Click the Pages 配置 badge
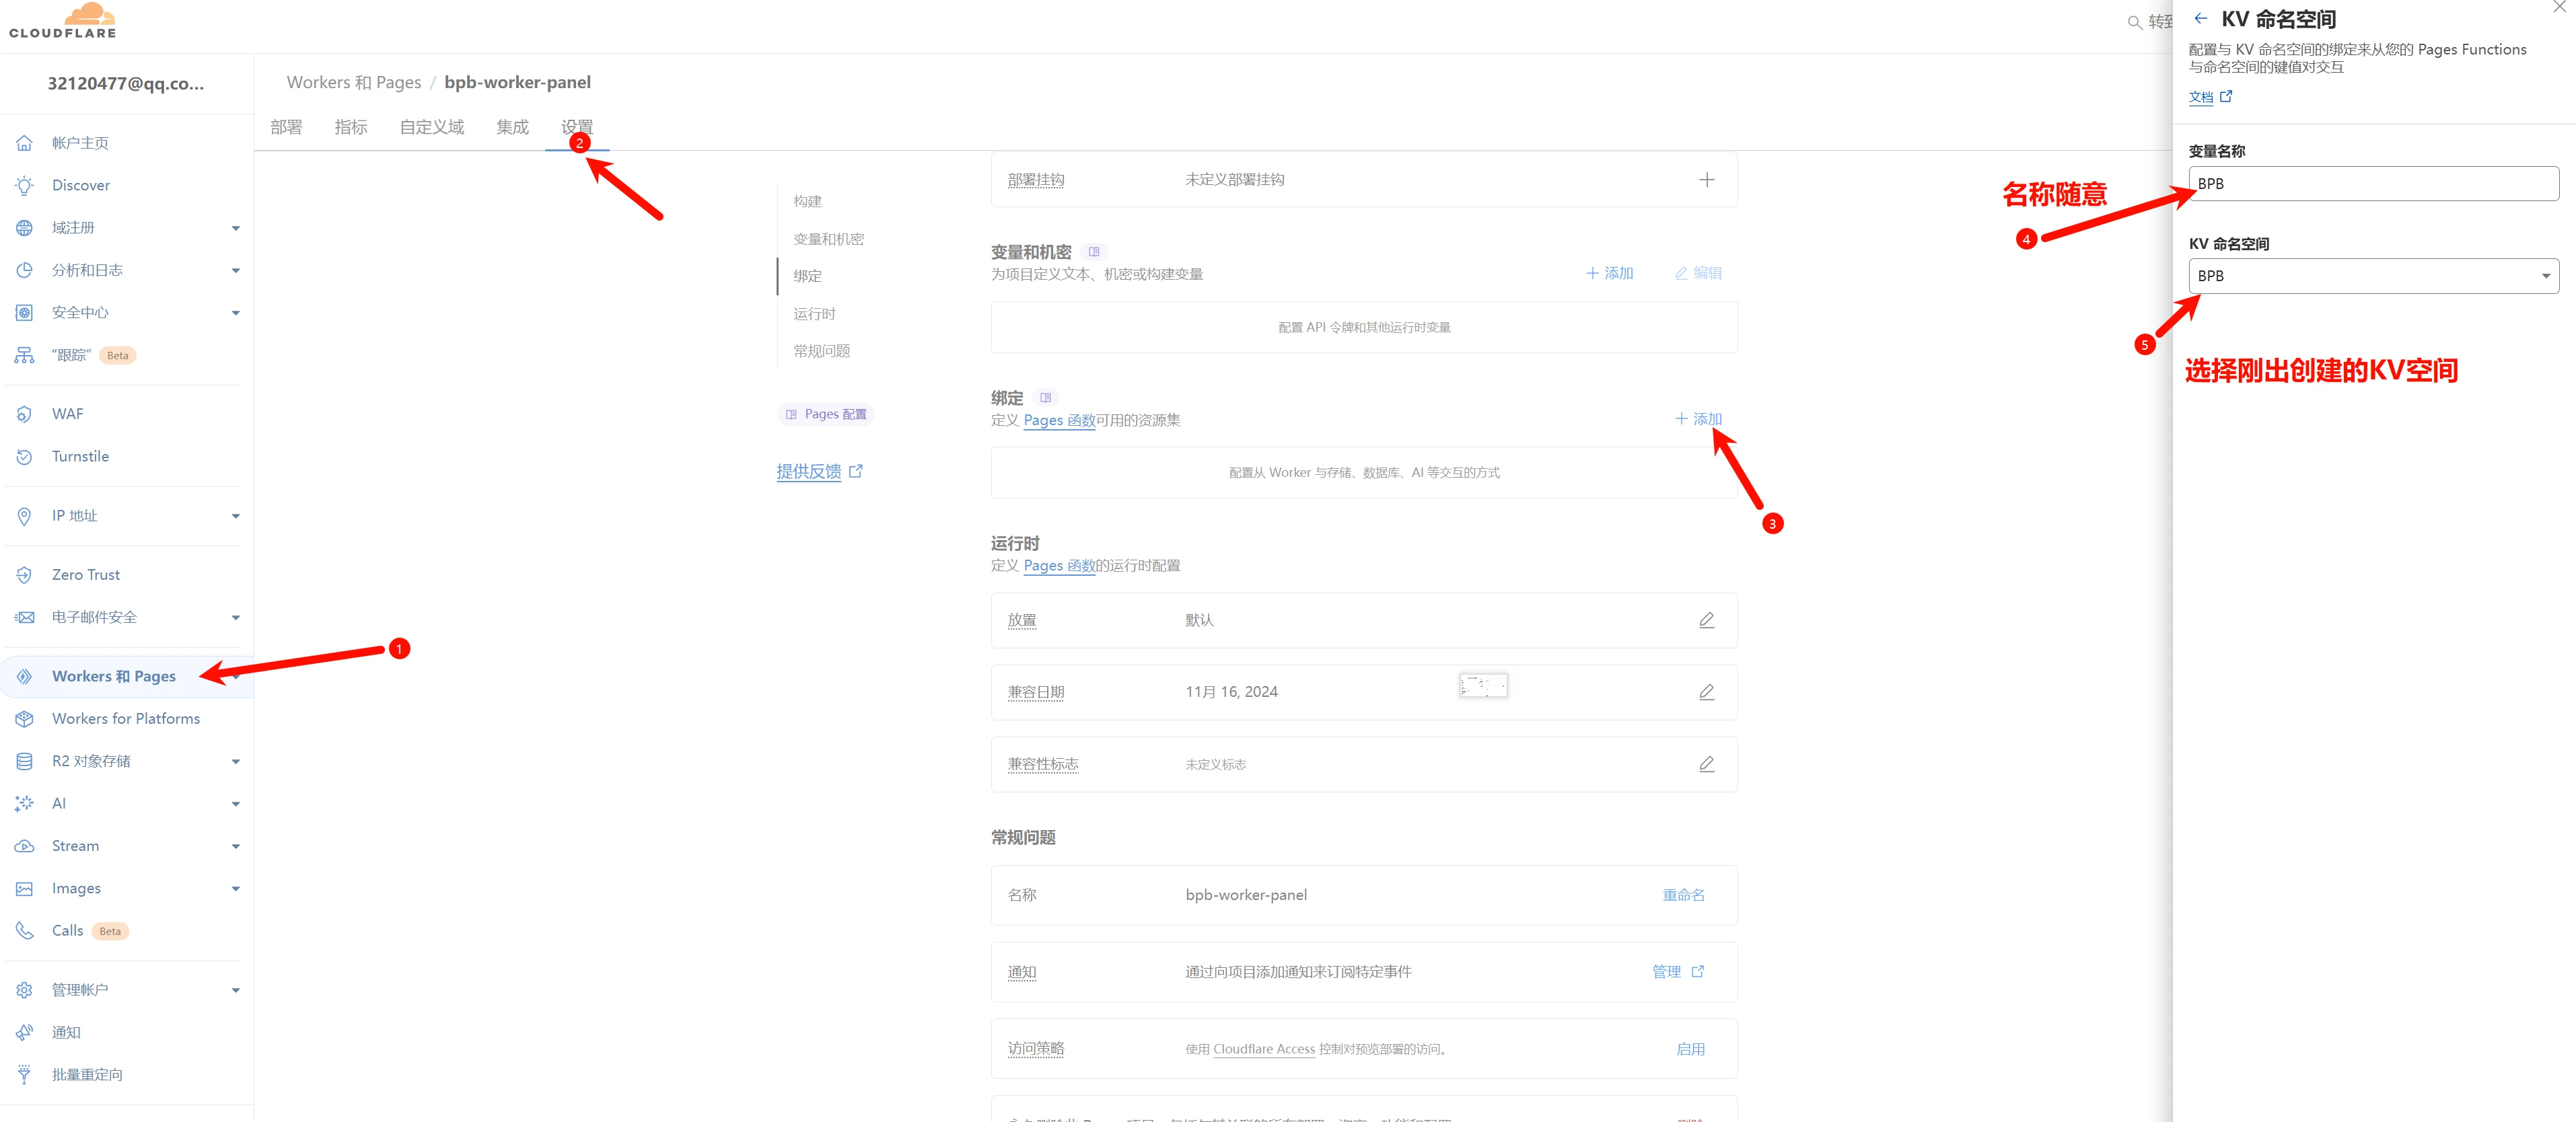The image size is (2576, 1122). pos(826,414)
